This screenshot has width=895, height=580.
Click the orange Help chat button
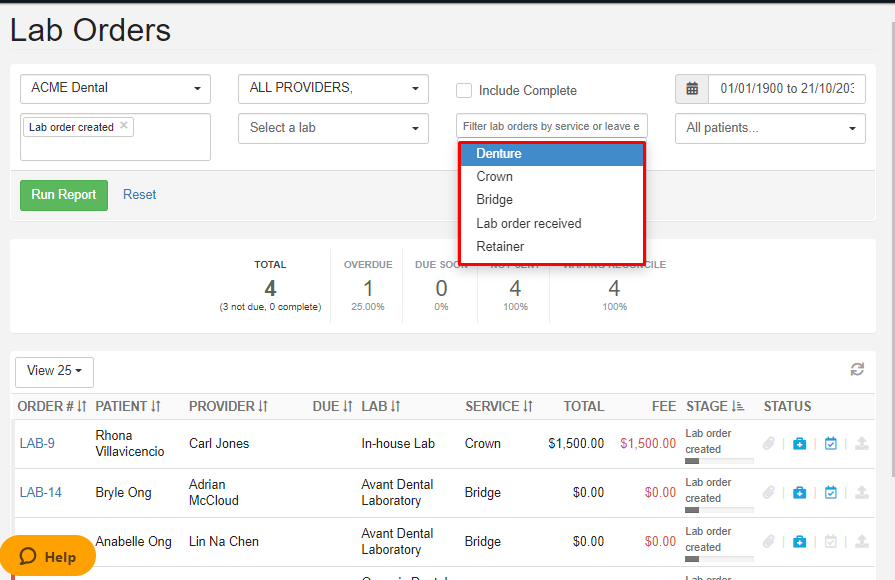[x=48, y=557]
